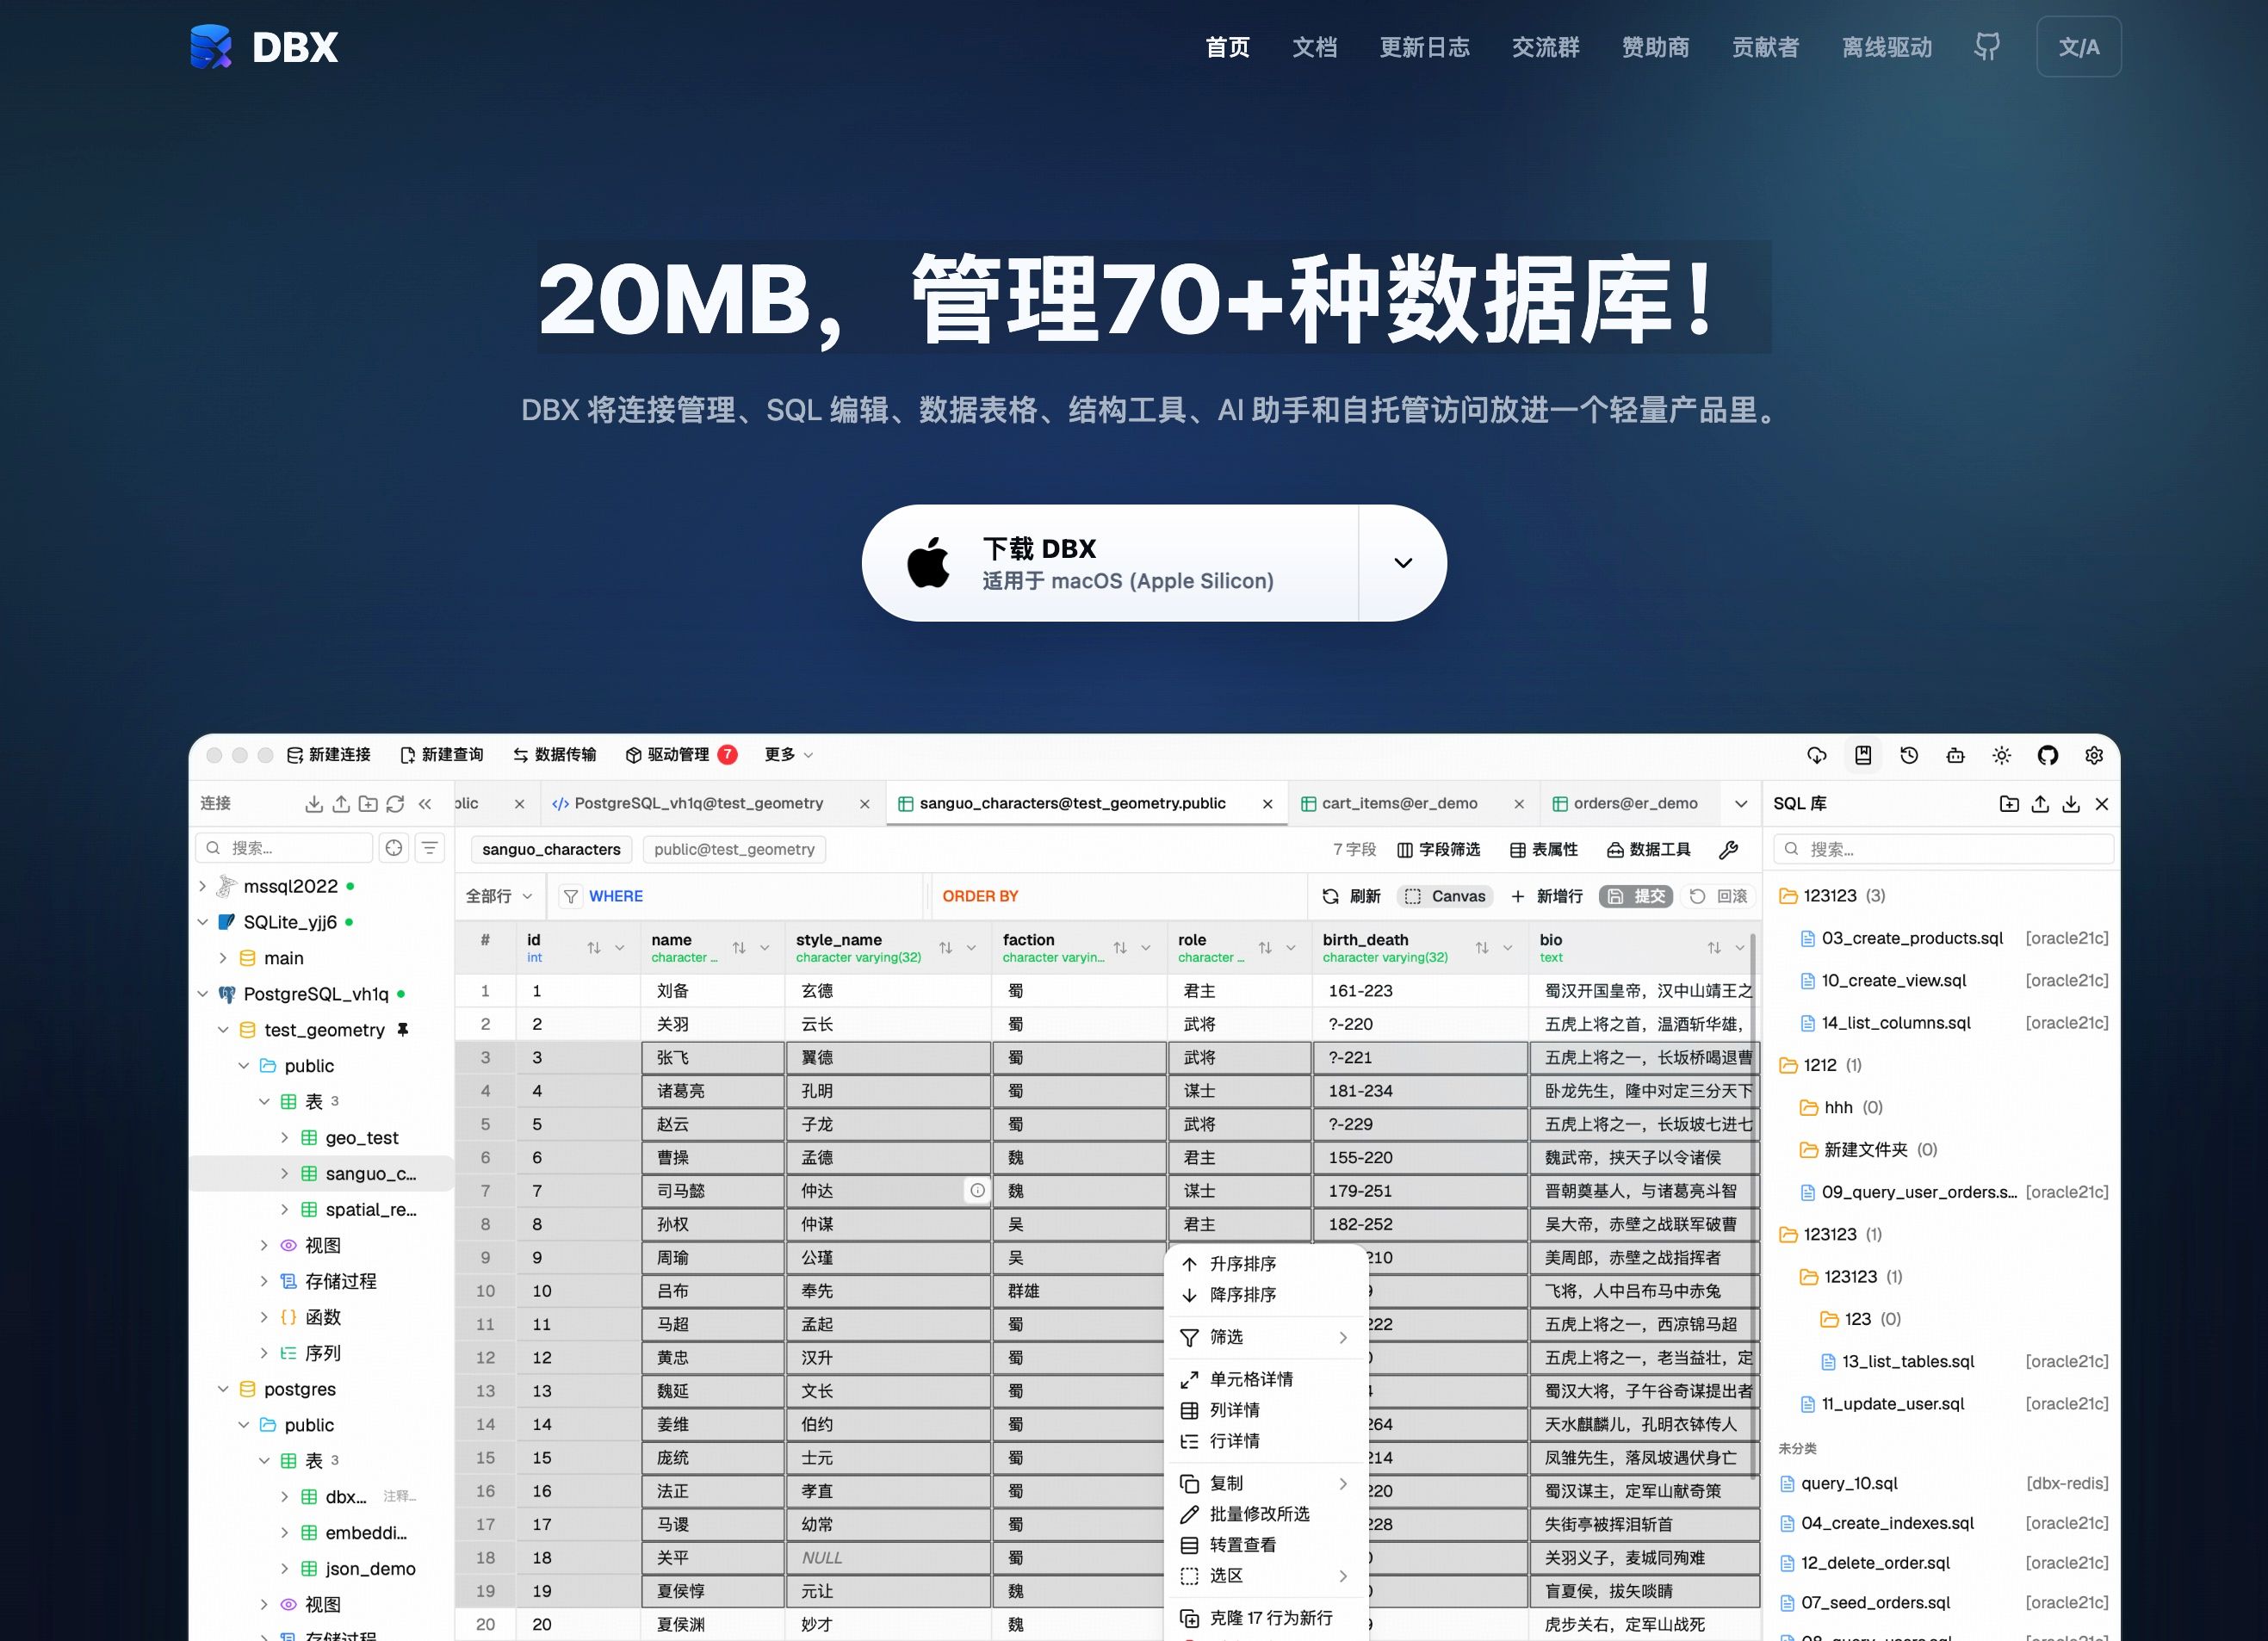Refresh the connection list
Screen dimensions: 2268x1641
(x=395, y=804)
